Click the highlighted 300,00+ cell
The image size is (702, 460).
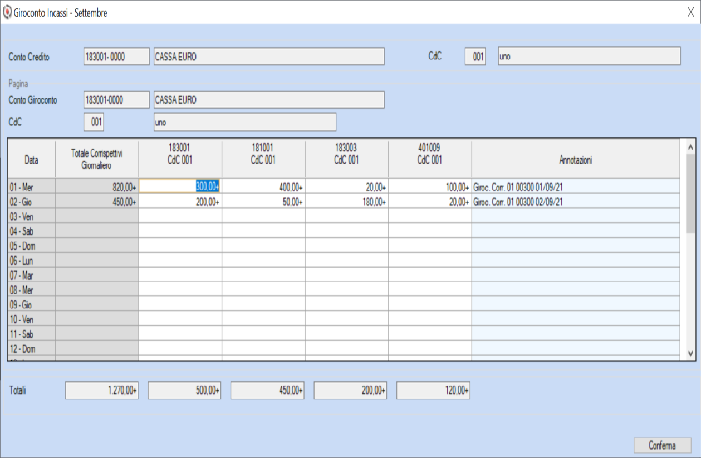pyautogui.click(x=180, y=187)
